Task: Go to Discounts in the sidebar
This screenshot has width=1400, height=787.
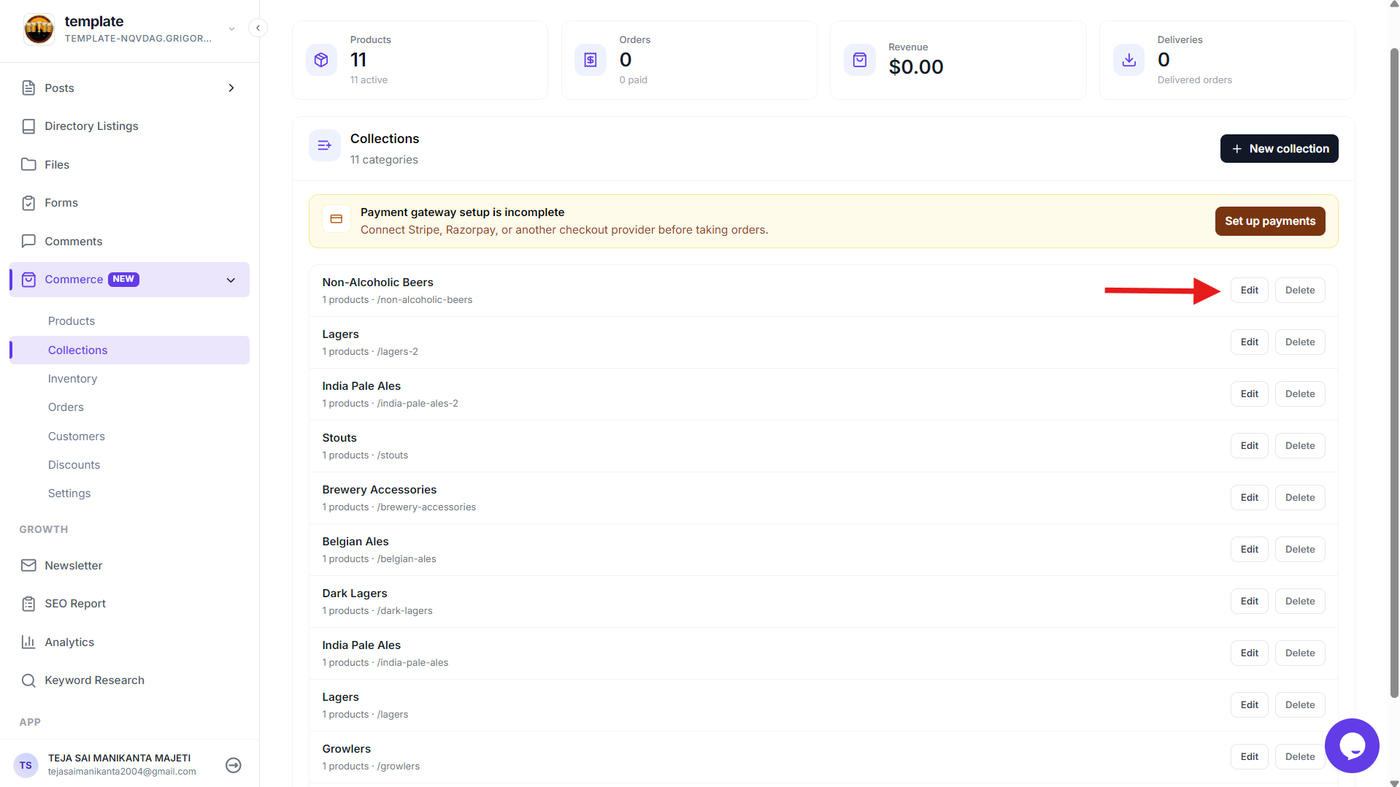Action: (x=74, y=465)
